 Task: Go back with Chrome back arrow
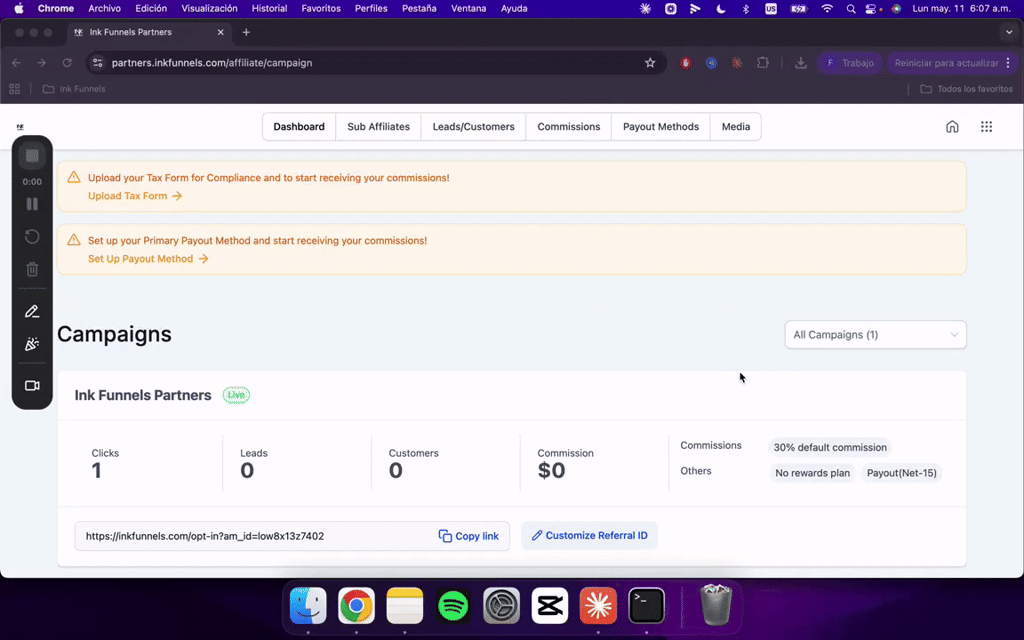click(16, 63)
